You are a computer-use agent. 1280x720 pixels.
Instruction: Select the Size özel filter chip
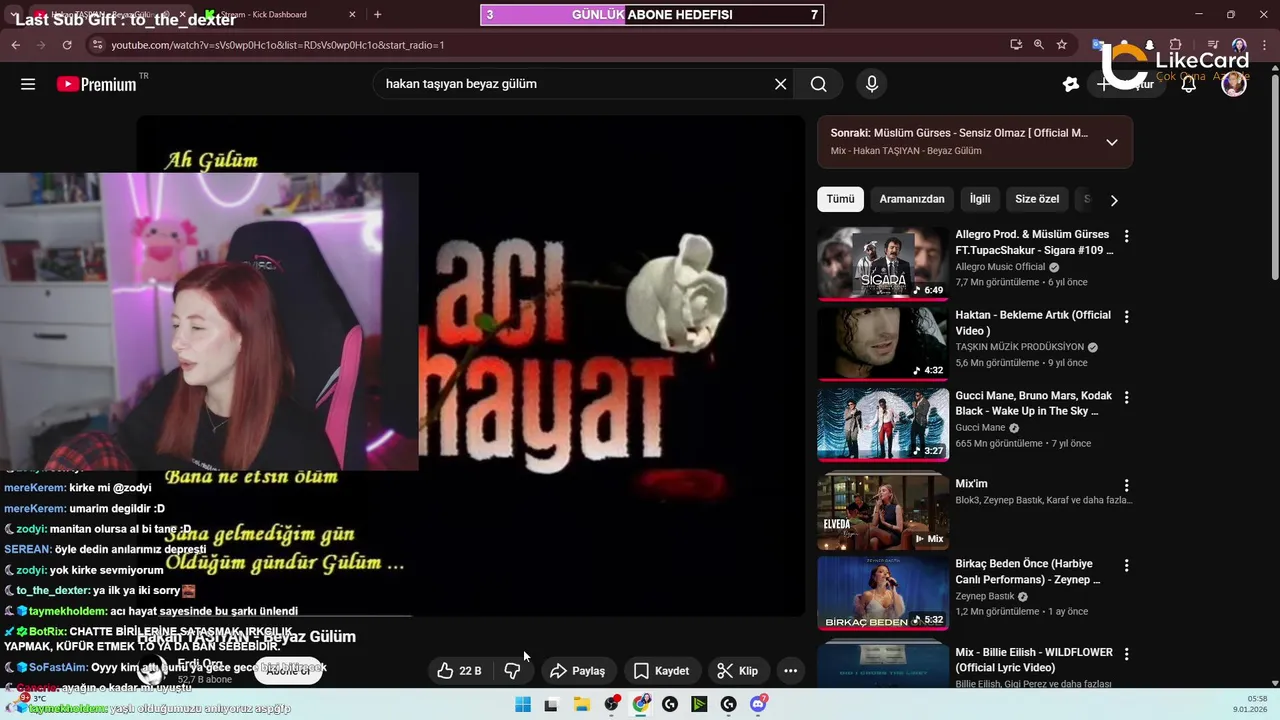click(x=1037, y=199)
